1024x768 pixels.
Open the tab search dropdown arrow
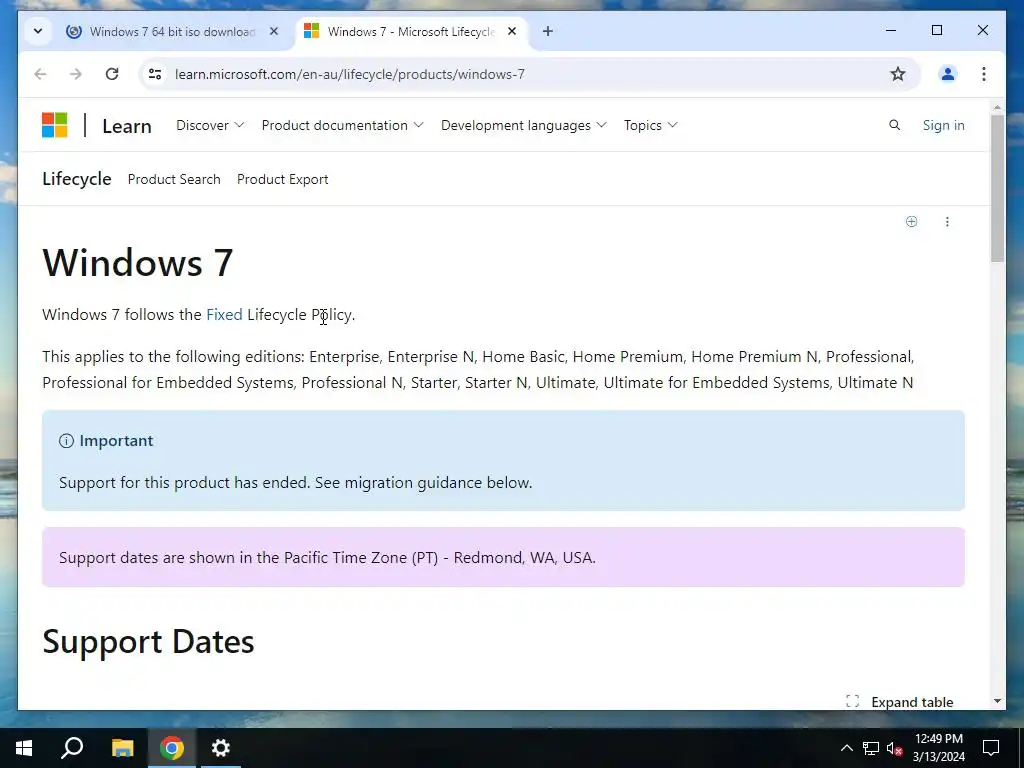38,31
